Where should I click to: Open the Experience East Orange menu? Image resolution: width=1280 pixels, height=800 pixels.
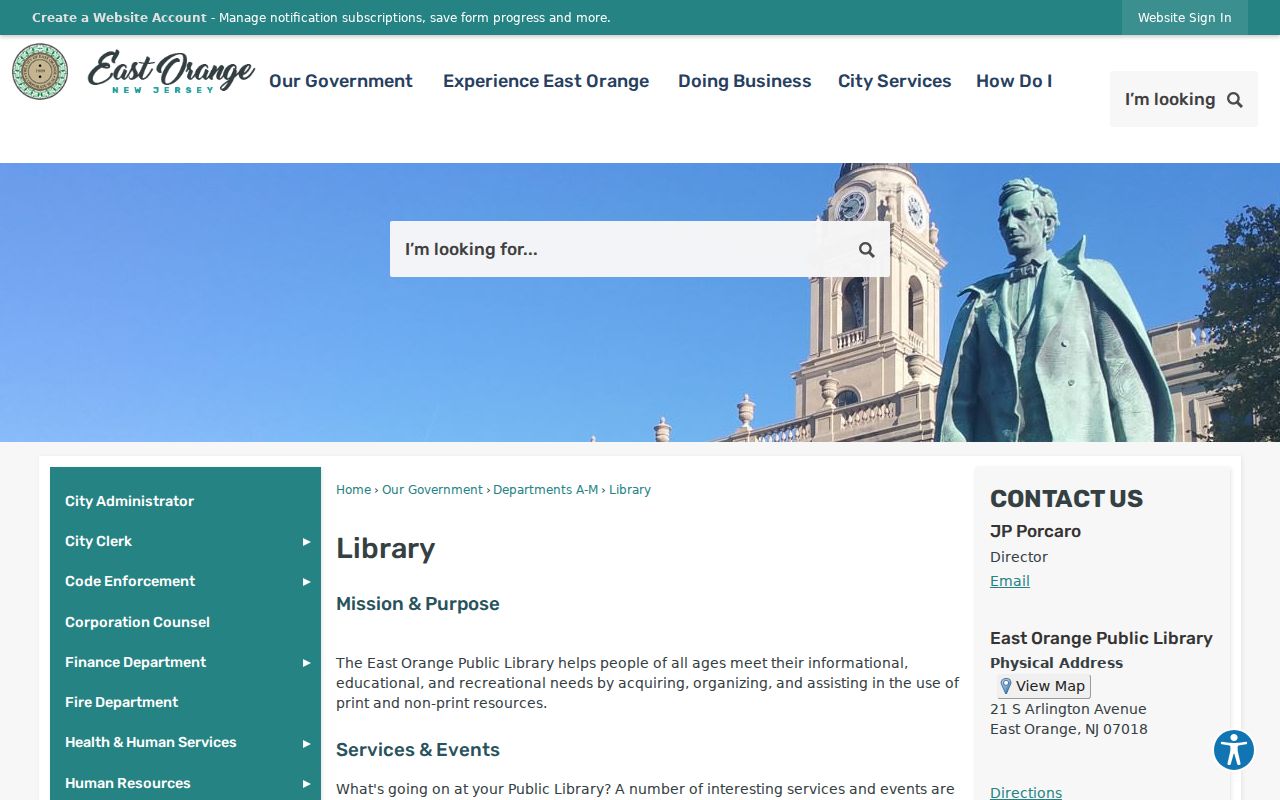(x=546, y=81)
